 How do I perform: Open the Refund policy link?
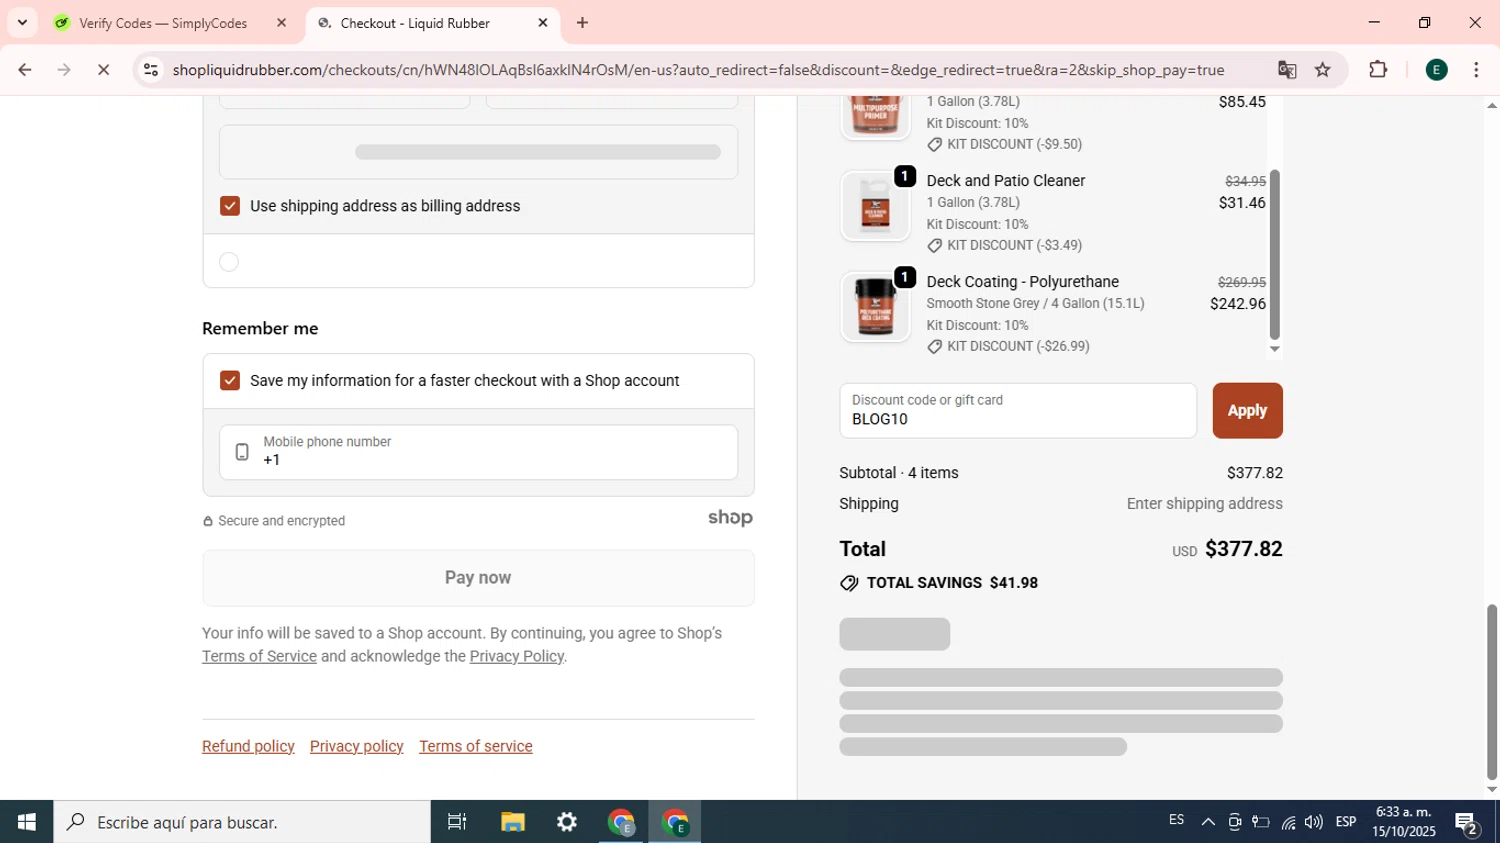(248, 747)
